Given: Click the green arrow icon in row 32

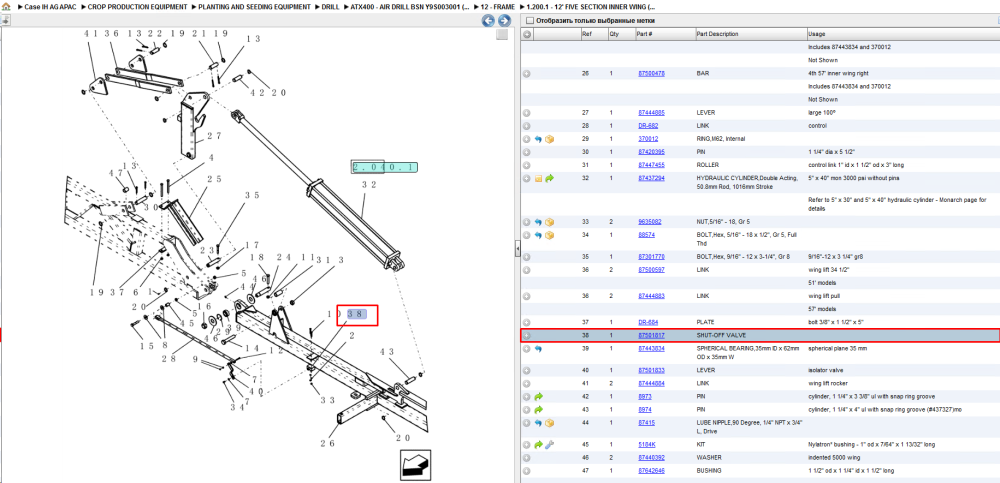Looking at the screenshot, I should point(549,179).
